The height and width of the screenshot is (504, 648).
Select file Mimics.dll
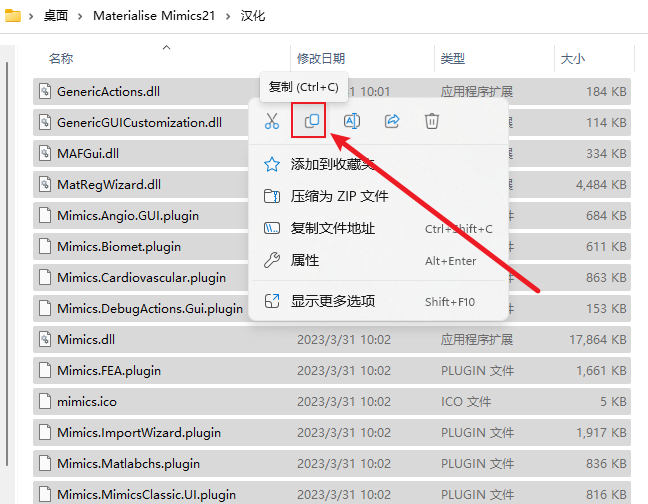point(86,339)
